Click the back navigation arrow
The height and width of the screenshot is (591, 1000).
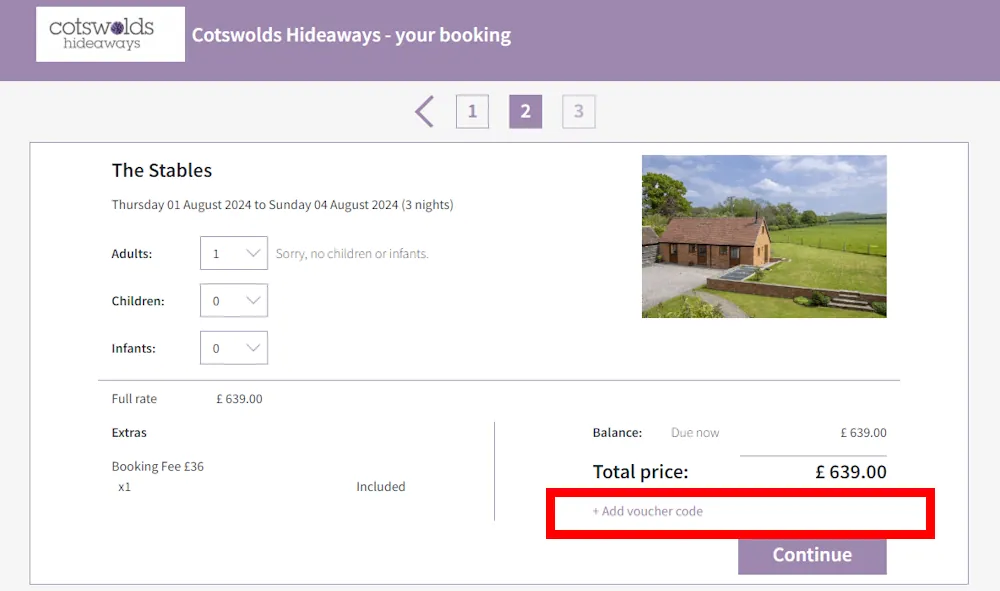423,111
